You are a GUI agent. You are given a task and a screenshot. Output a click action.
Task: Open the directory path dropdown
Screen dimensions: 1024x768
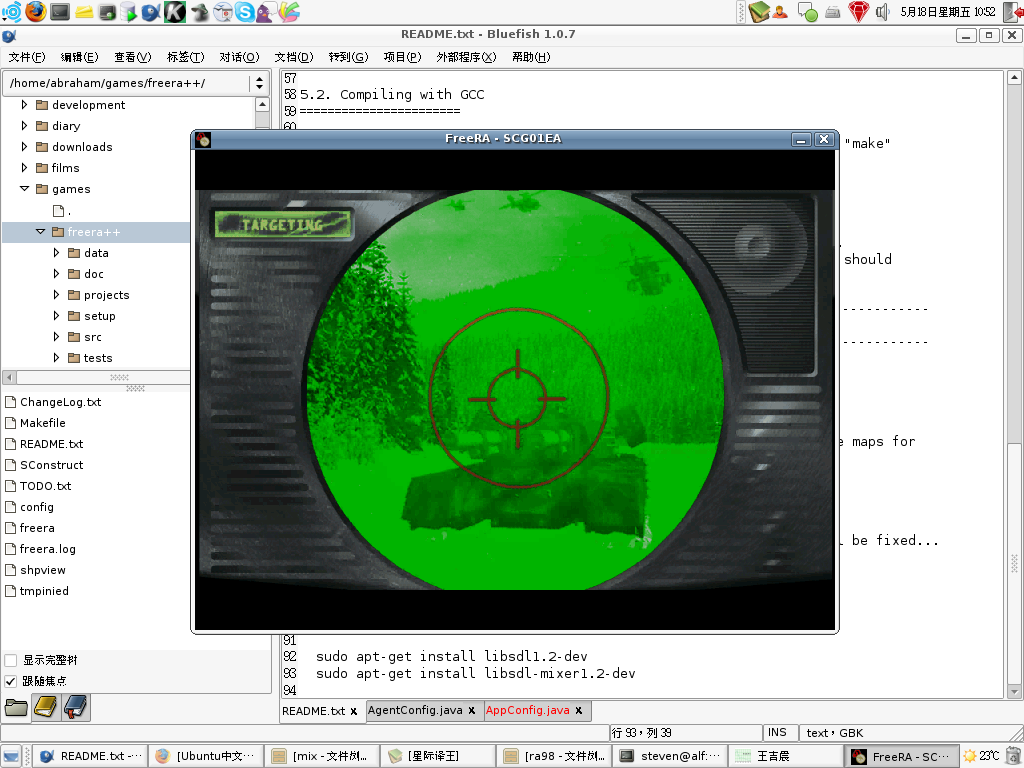[x=259, y=83]
